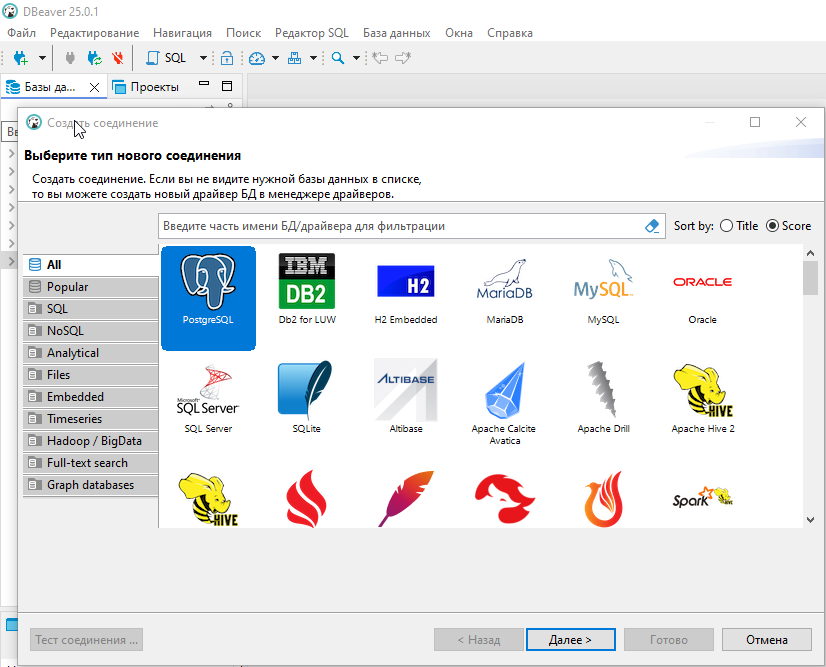Choose the Apache Hive 2 driver
The image size is (826, 667).
point(703,398)
